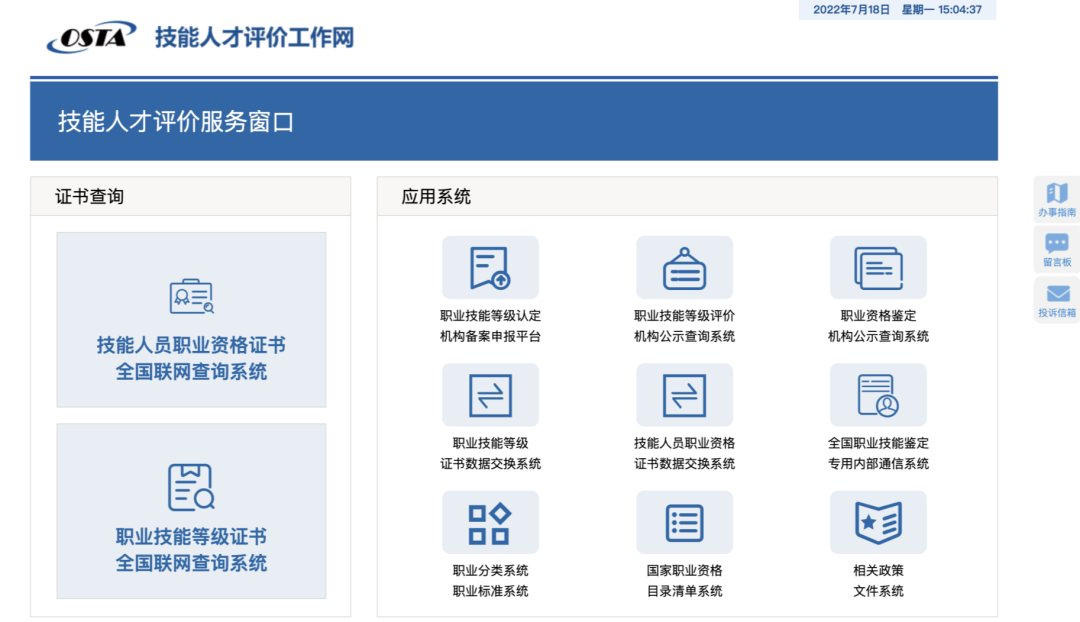Click the 全国职业技能鉴定专用内部通信系统 icon

click(878, 395)
